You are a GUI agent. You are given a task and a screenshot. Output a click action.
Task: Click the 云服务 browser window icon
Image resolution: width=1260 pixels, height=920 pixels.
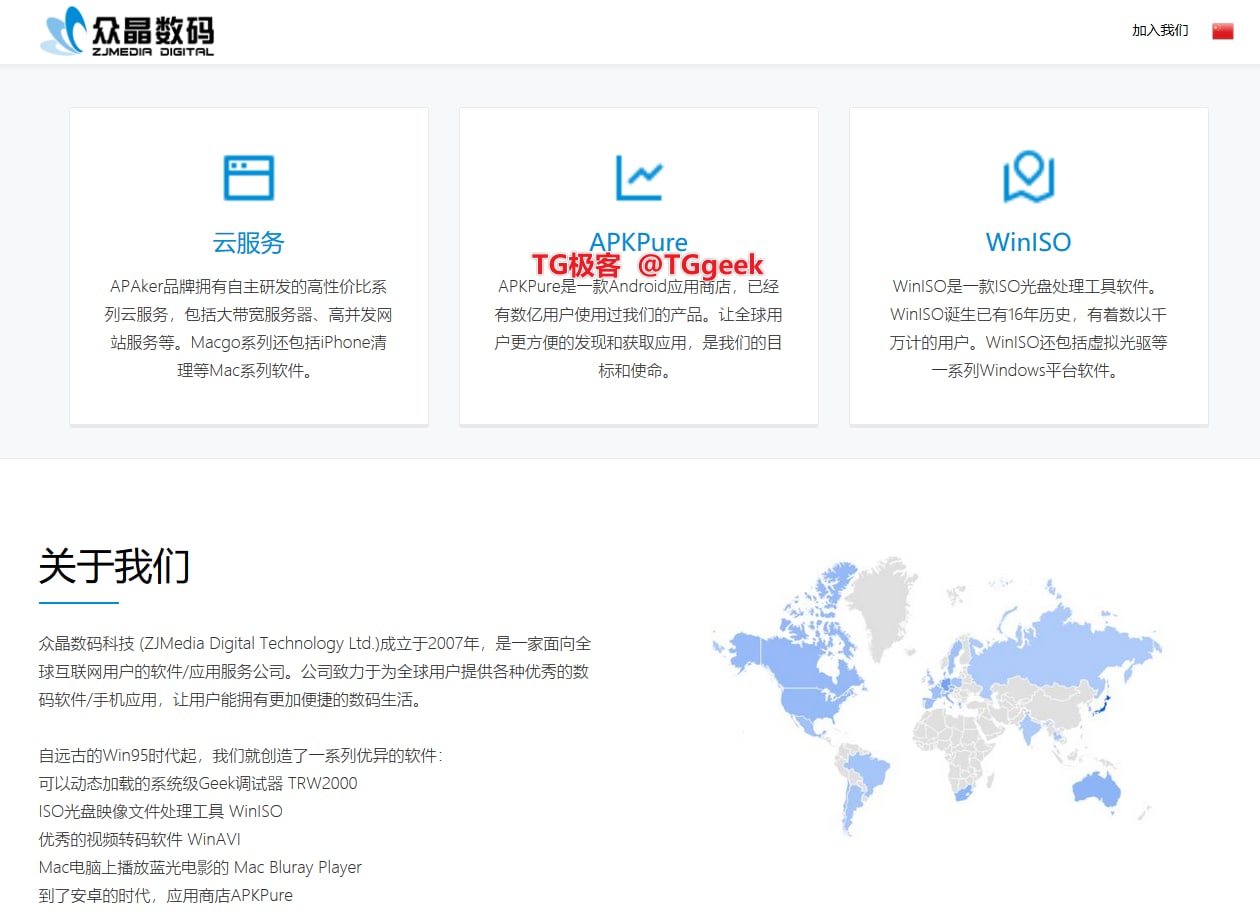tap(248, 178)
